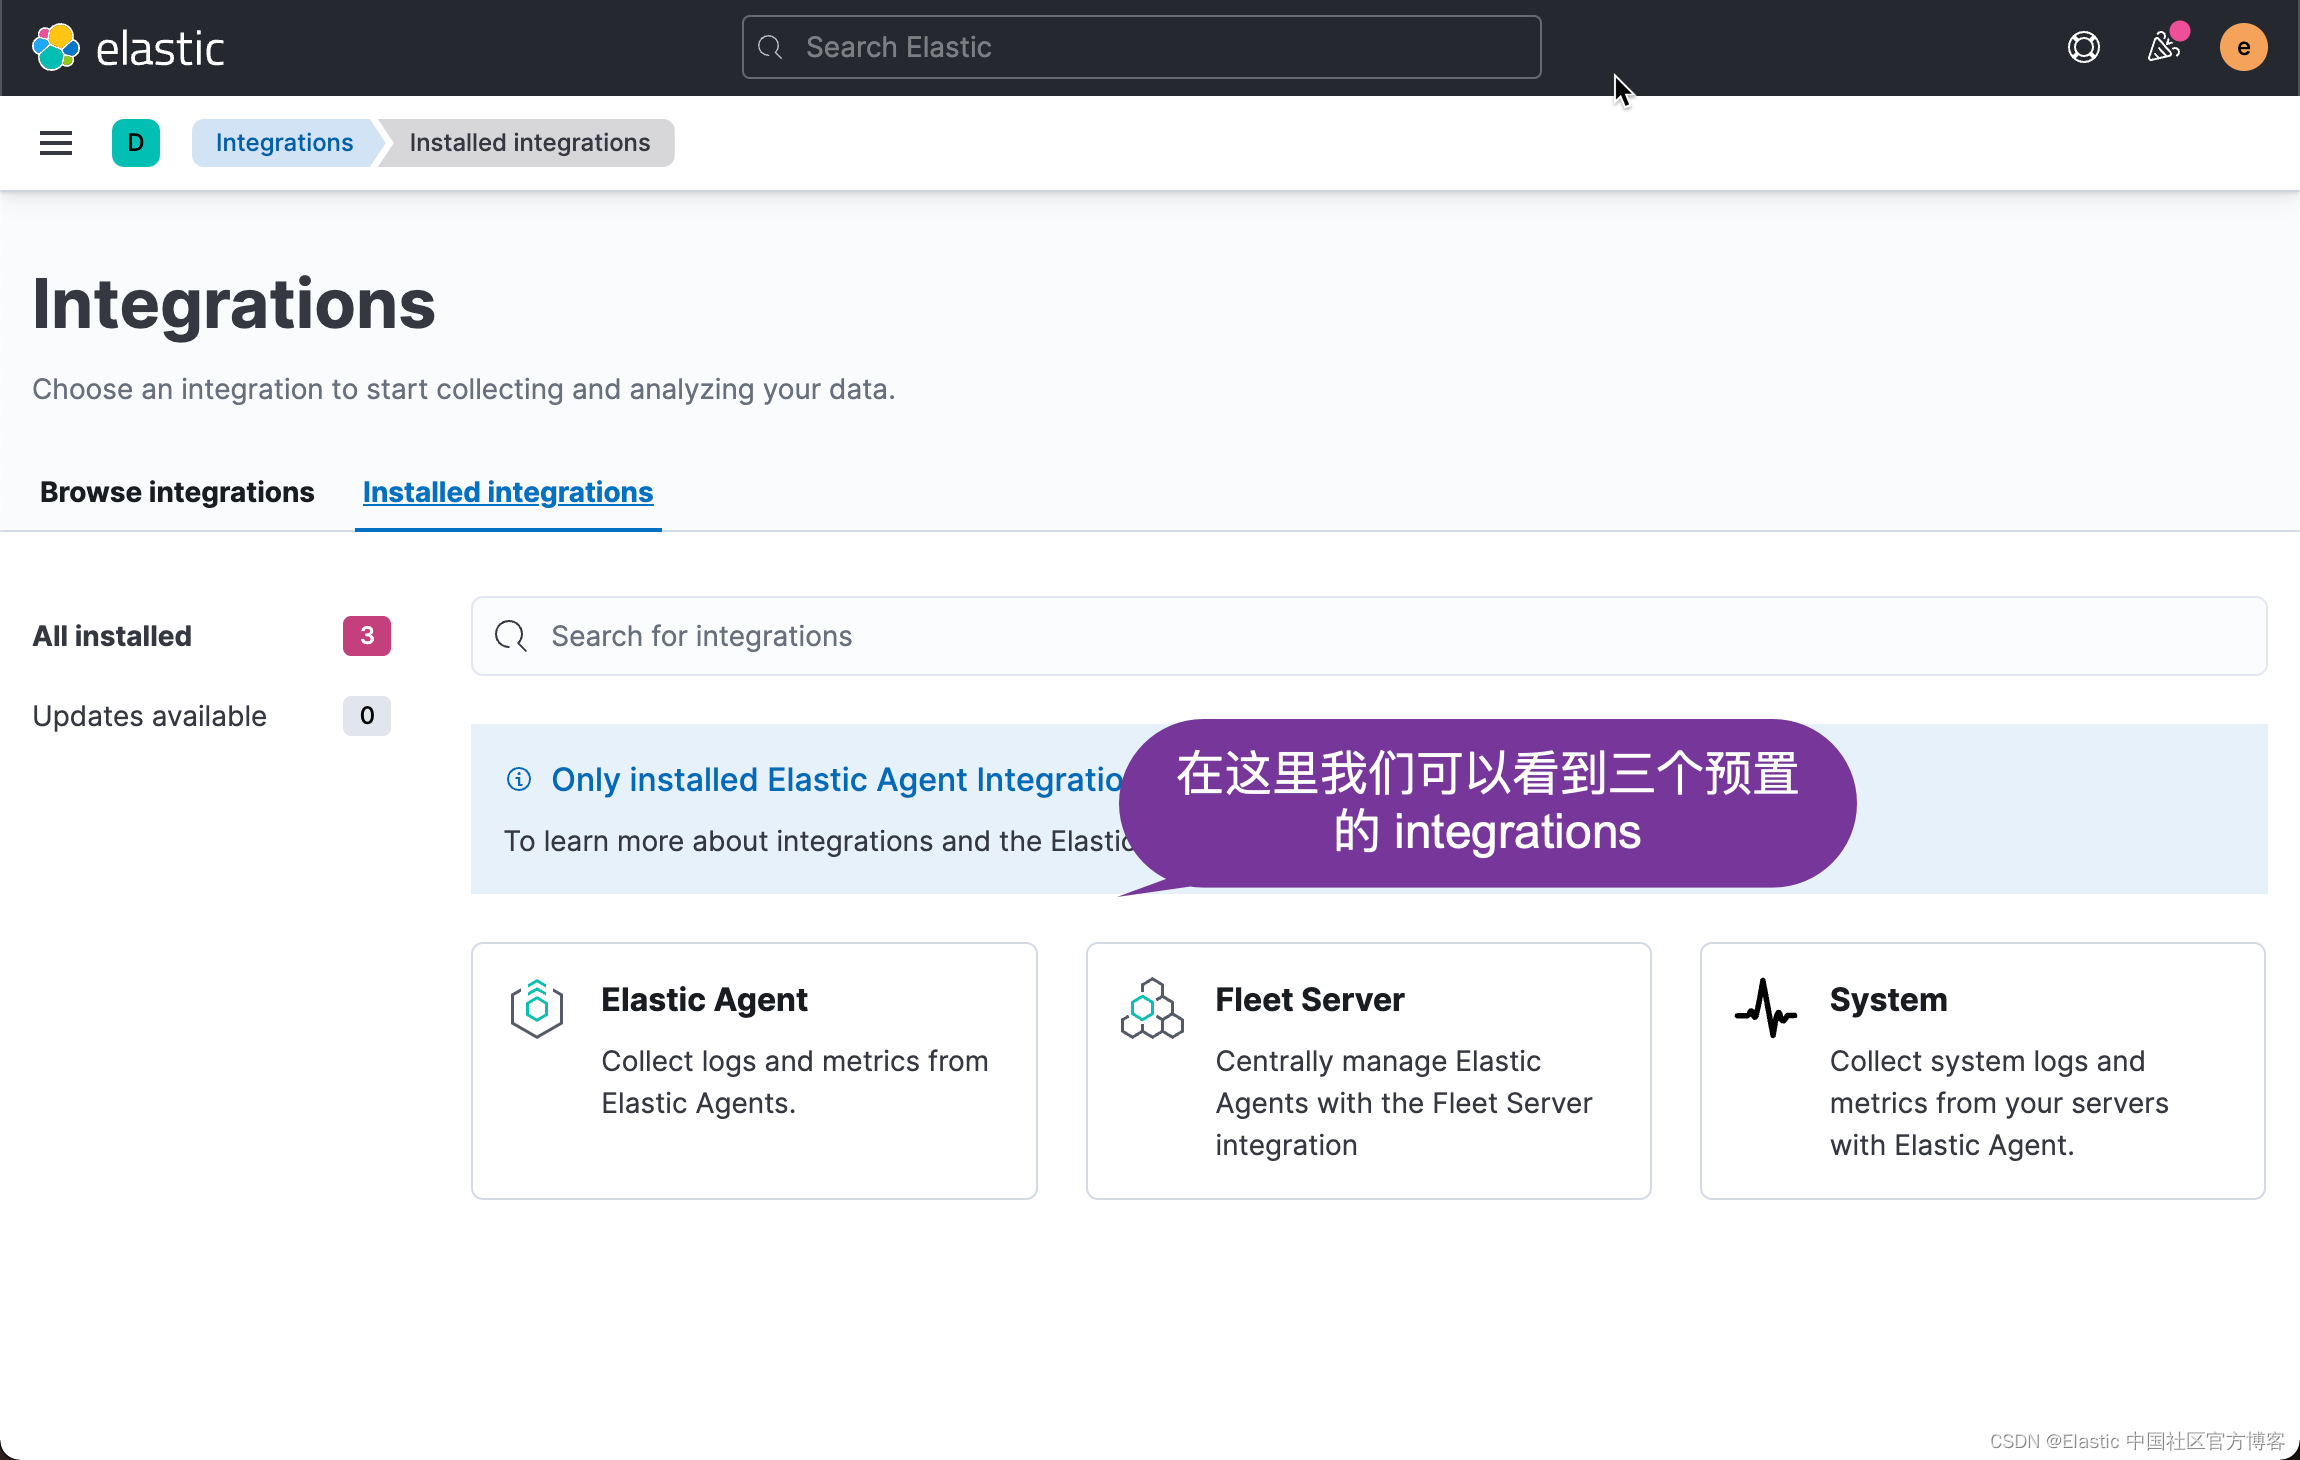Open the newsfeed party popper icon
This screenshot has width=2300, height=1460.
click(2163, 46)
